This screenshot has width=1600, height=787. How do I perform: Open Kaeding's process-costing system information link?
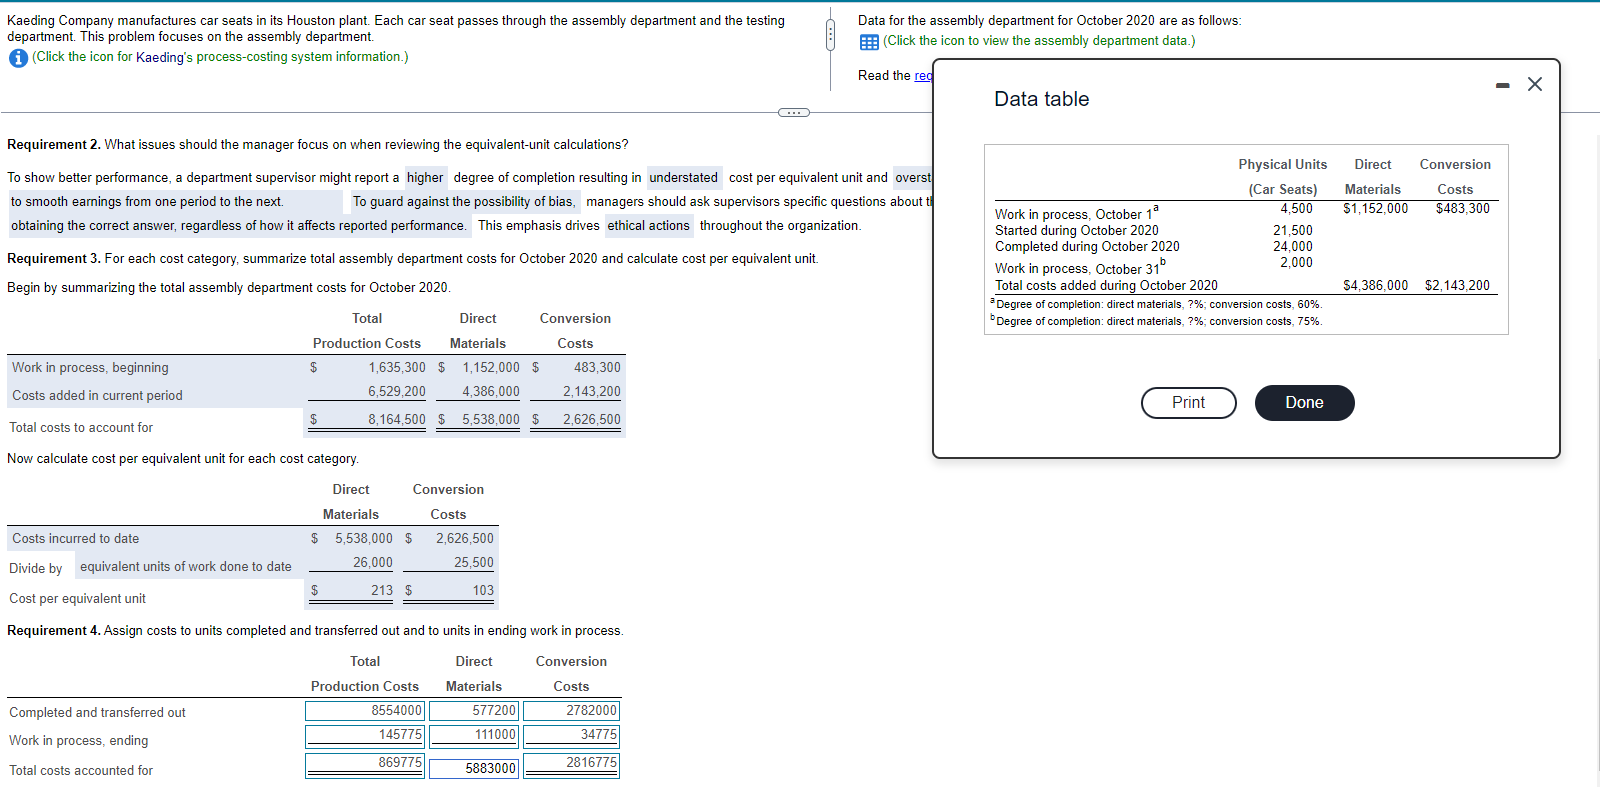pyautogui.click(x=220, y=57)
